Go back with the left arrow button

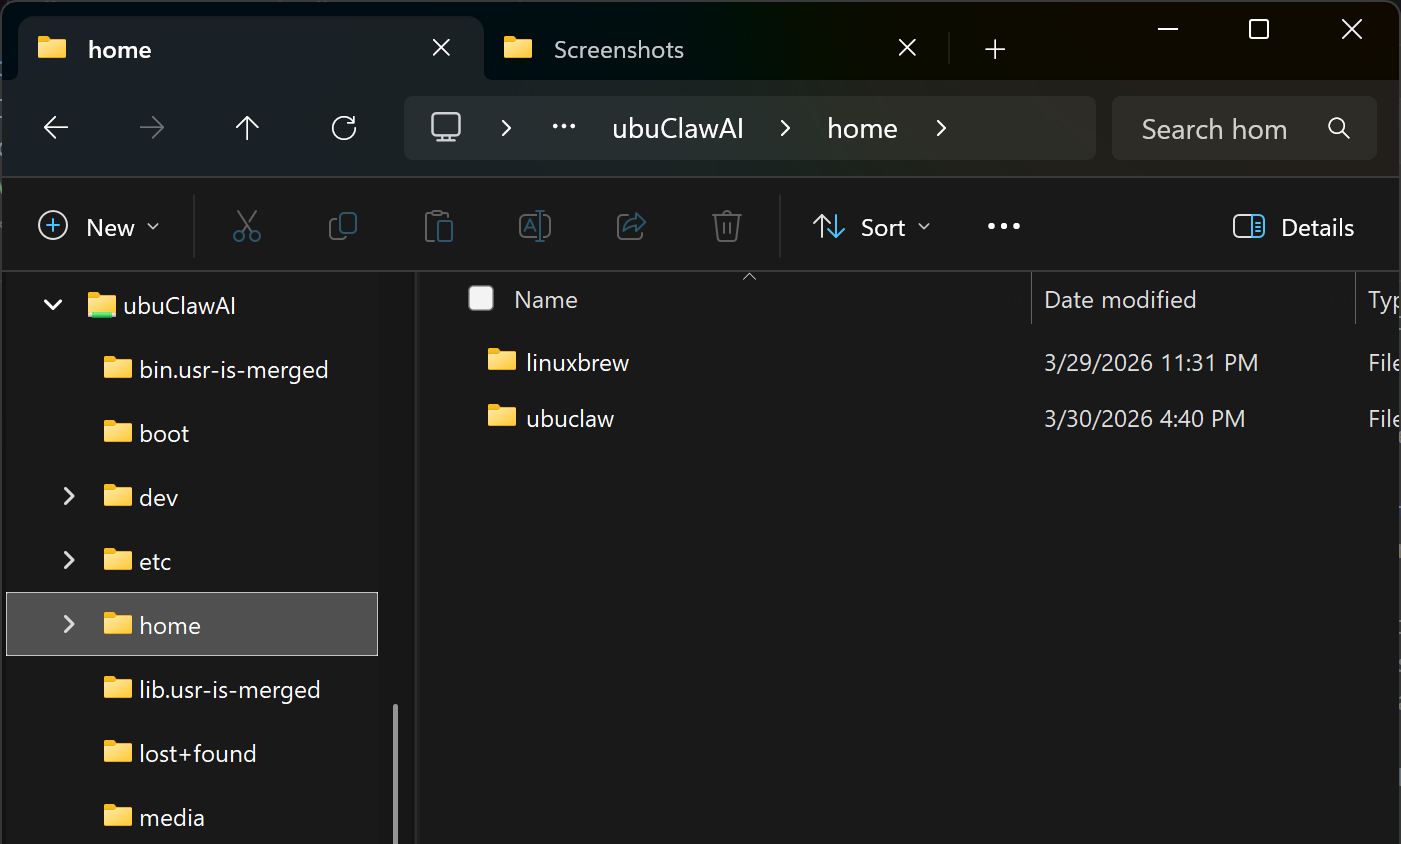click(56, 127)
